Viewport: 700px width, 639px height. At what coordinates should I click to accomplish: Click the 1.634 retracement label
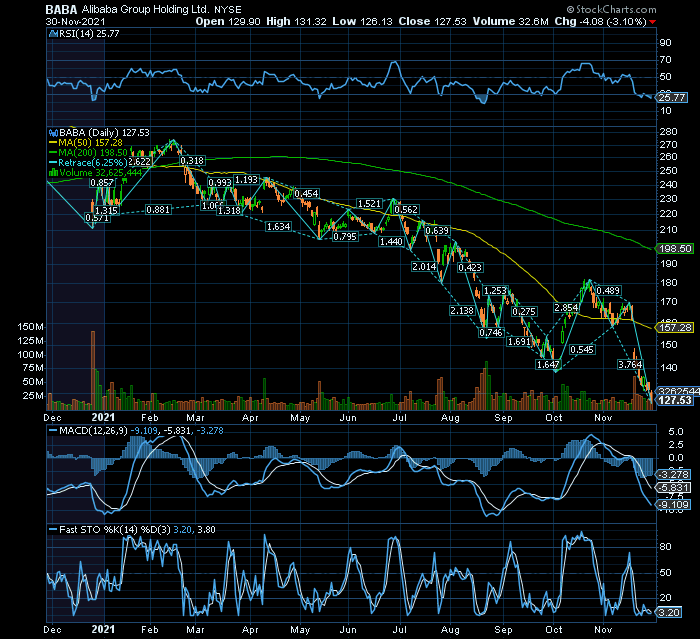click(x=279, y=227)
